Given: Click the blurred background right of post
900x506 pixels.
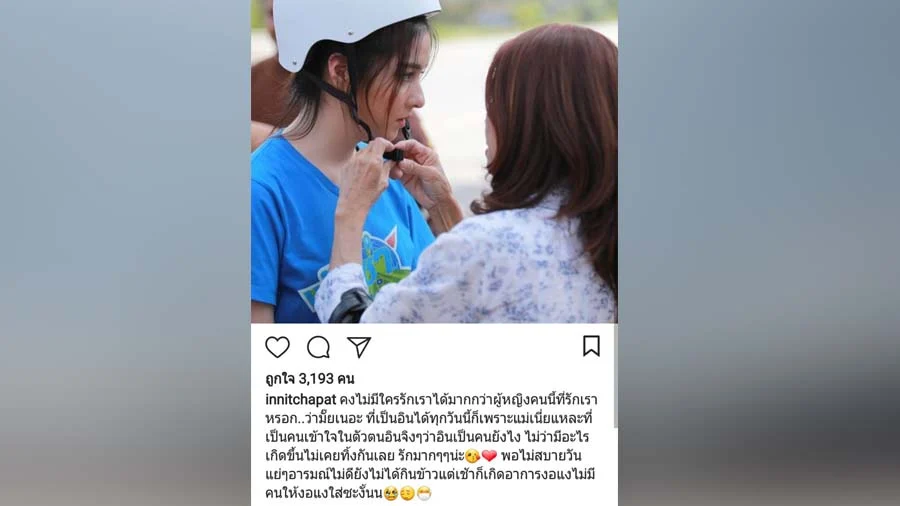Looking at the screenshot, I should click(759, 253).
